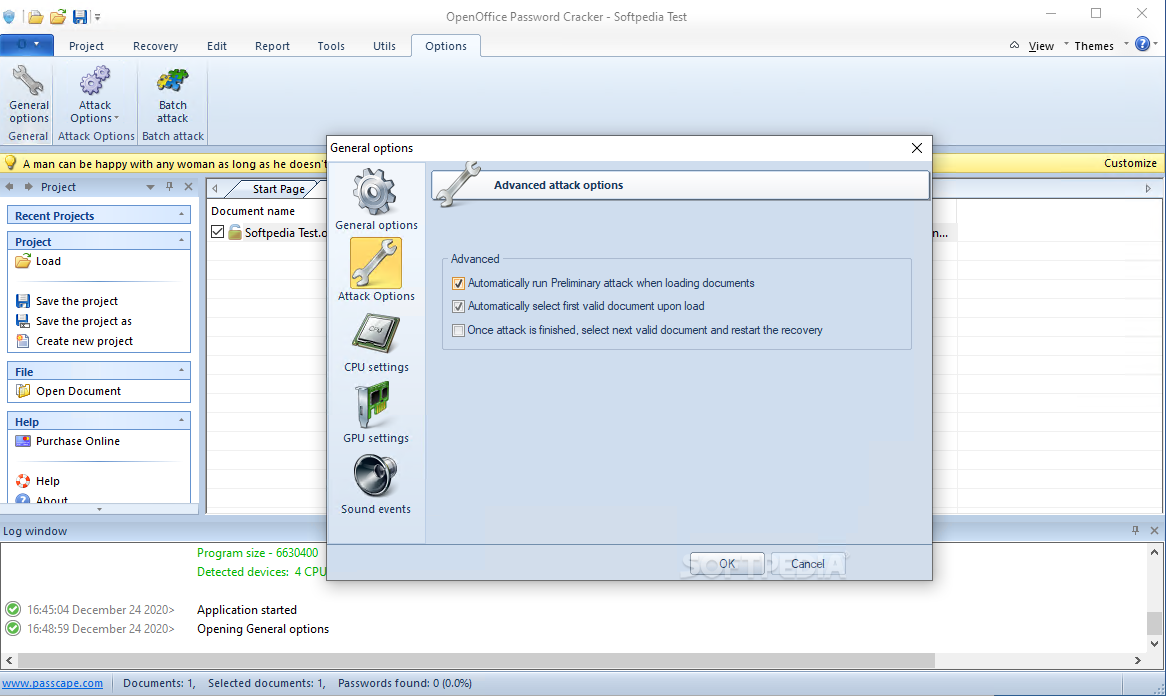Click Cancel in General options dialog

click(808, 564)
